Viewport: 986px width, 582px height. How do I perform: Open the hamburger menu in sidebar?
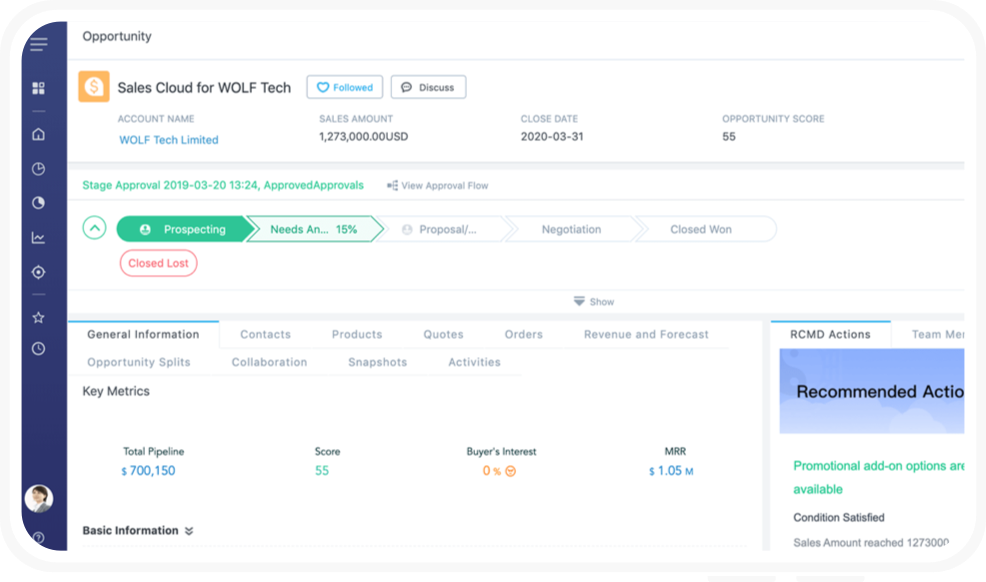click(x=38, y=43)
